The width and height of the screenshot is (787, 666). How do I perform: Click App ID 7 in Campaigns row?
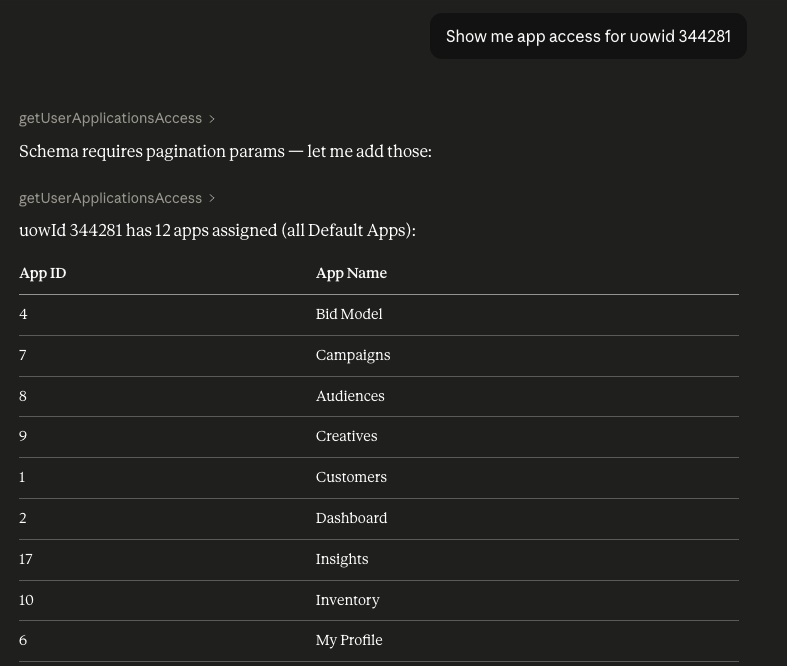click(23, 355)
